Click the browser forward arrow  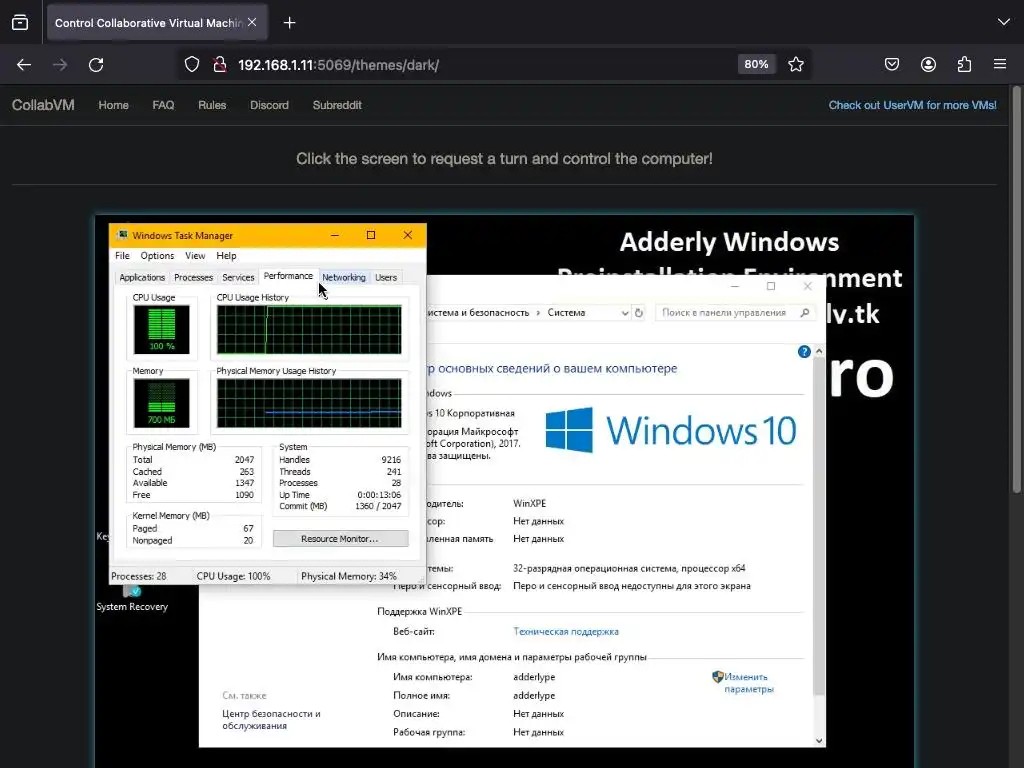click(60, 65)
